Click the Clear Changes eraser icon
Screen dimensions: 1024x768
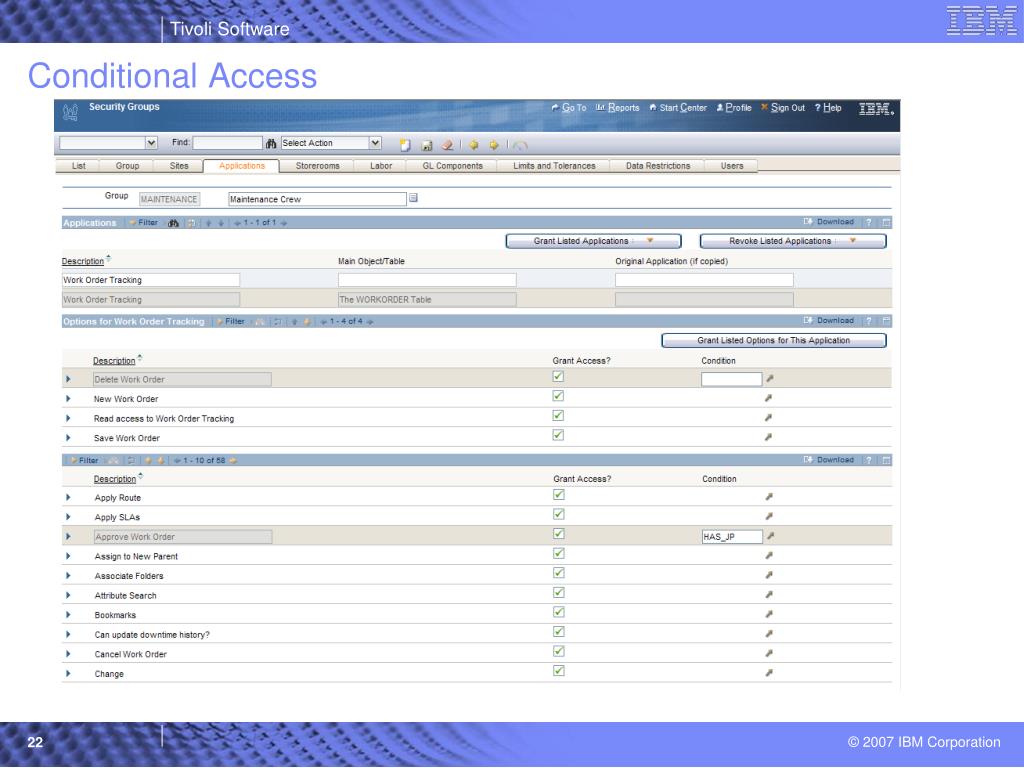[447, 145]
